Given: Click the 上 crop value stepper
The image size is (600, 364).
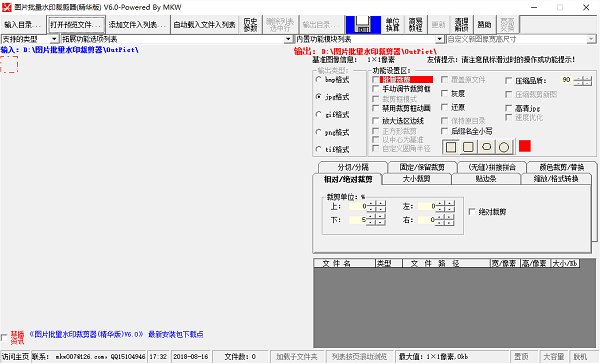Looking at the screenshot, I should click(376, 207).
